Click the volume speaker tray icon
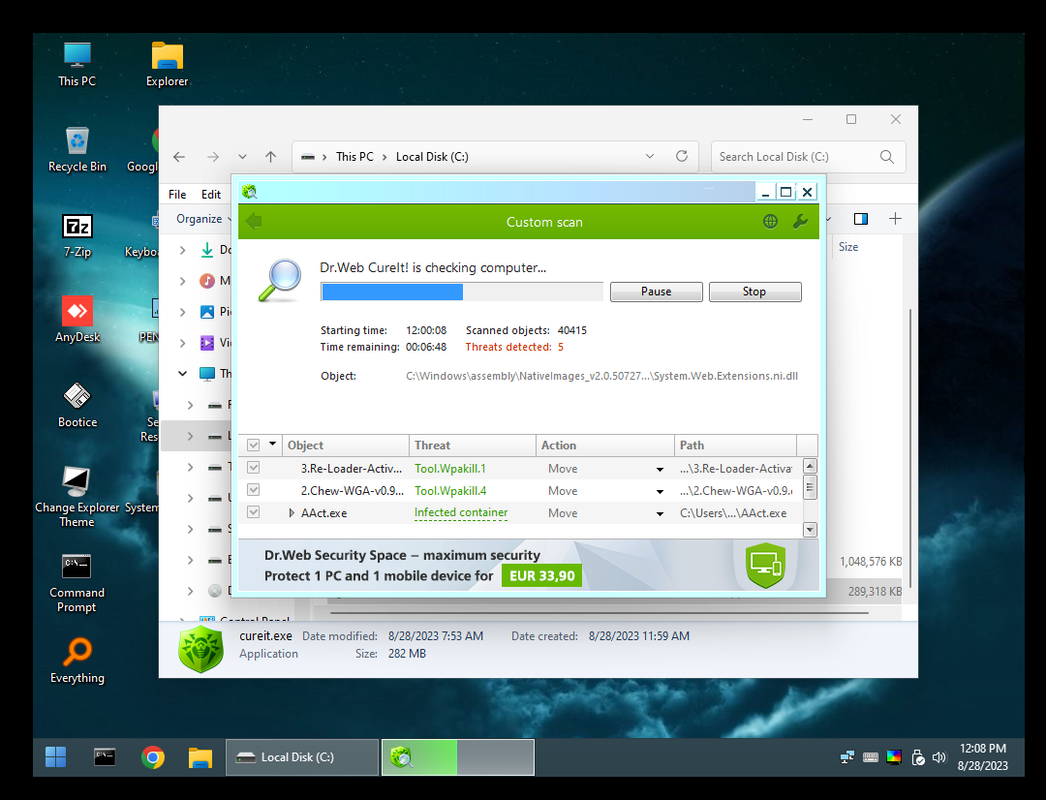The image size is (1046, 800). 939,757
